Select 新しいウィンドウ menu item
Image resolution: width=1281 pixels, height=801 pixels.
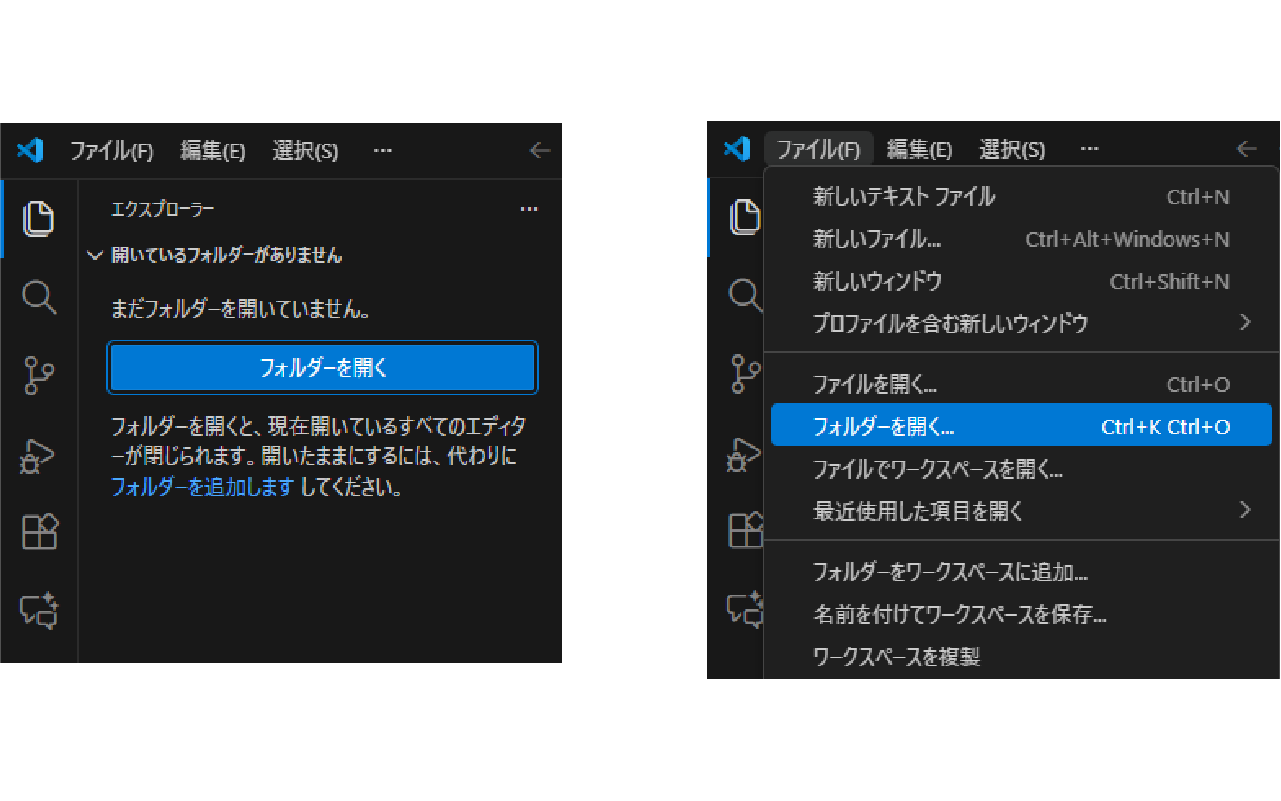[1021, 281]
